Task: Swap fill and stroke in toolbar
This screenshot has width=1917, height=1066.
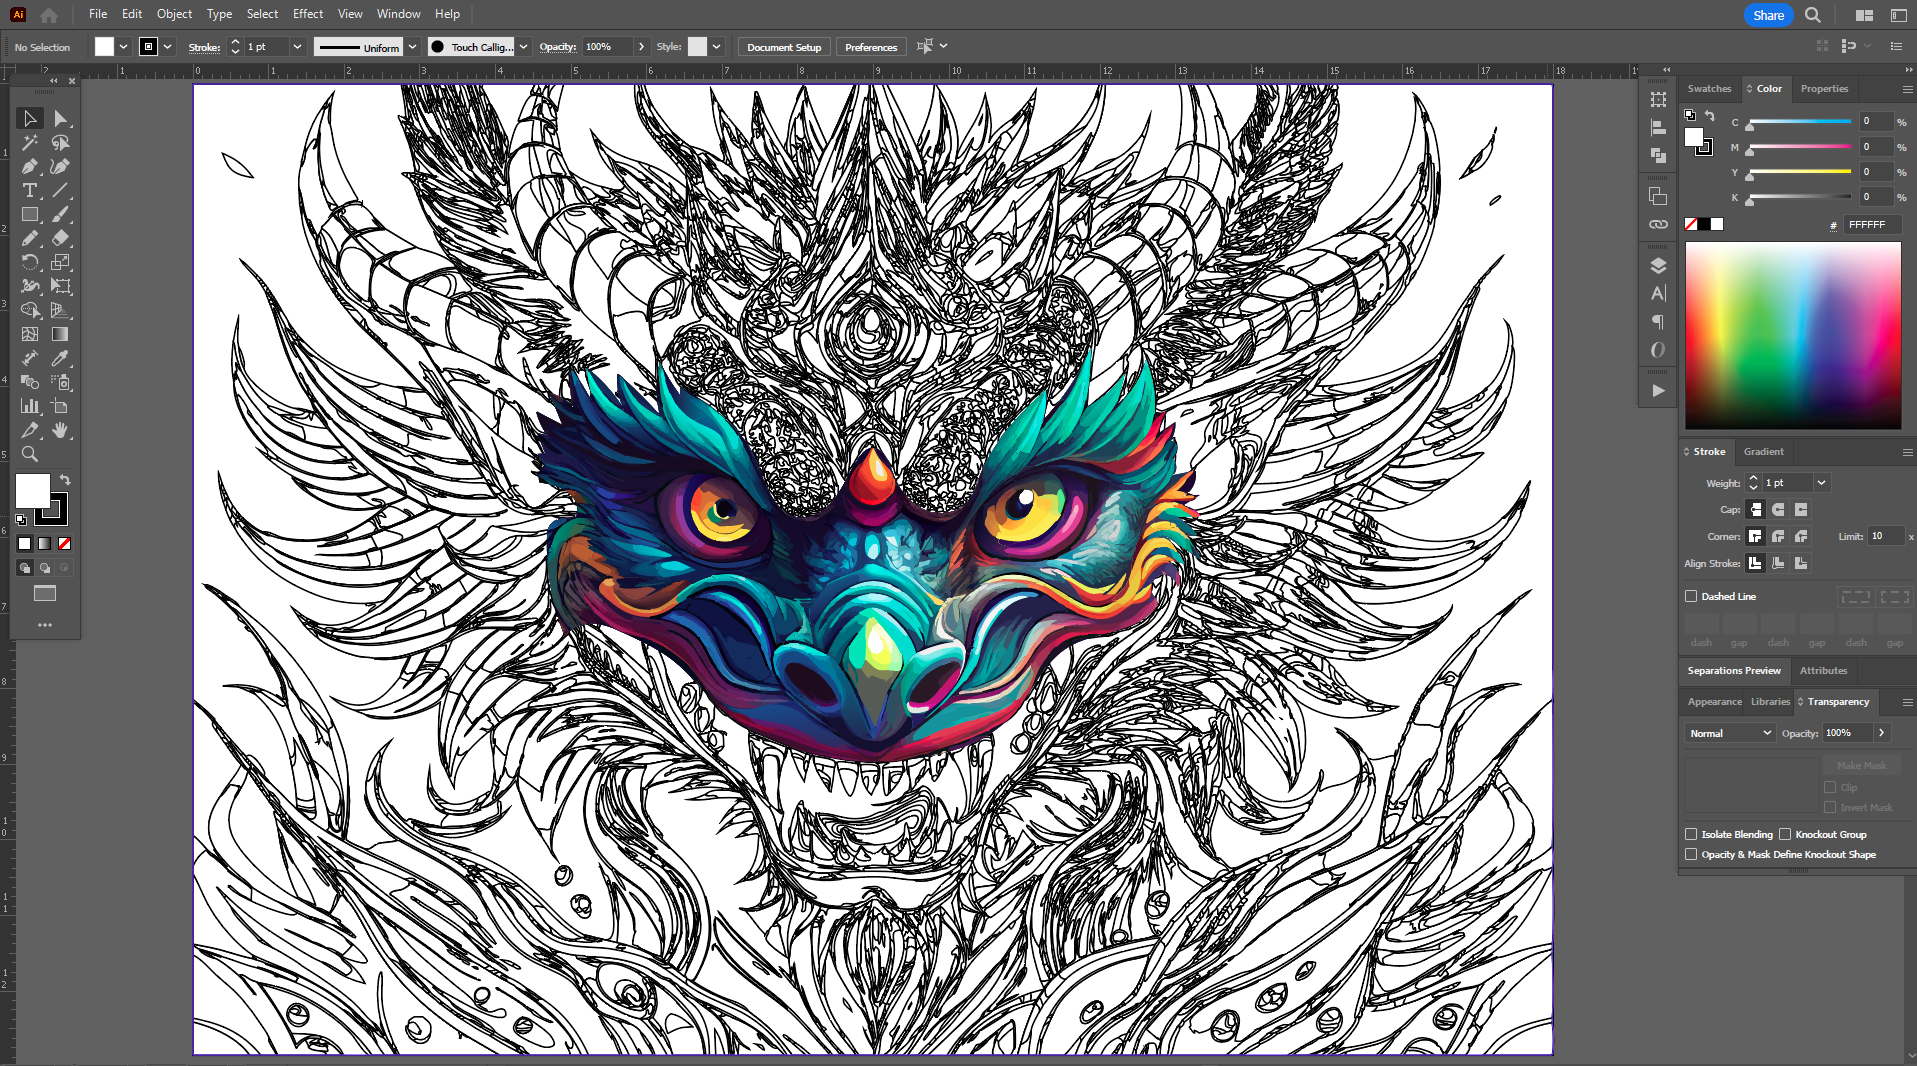Action: (65, 480)
